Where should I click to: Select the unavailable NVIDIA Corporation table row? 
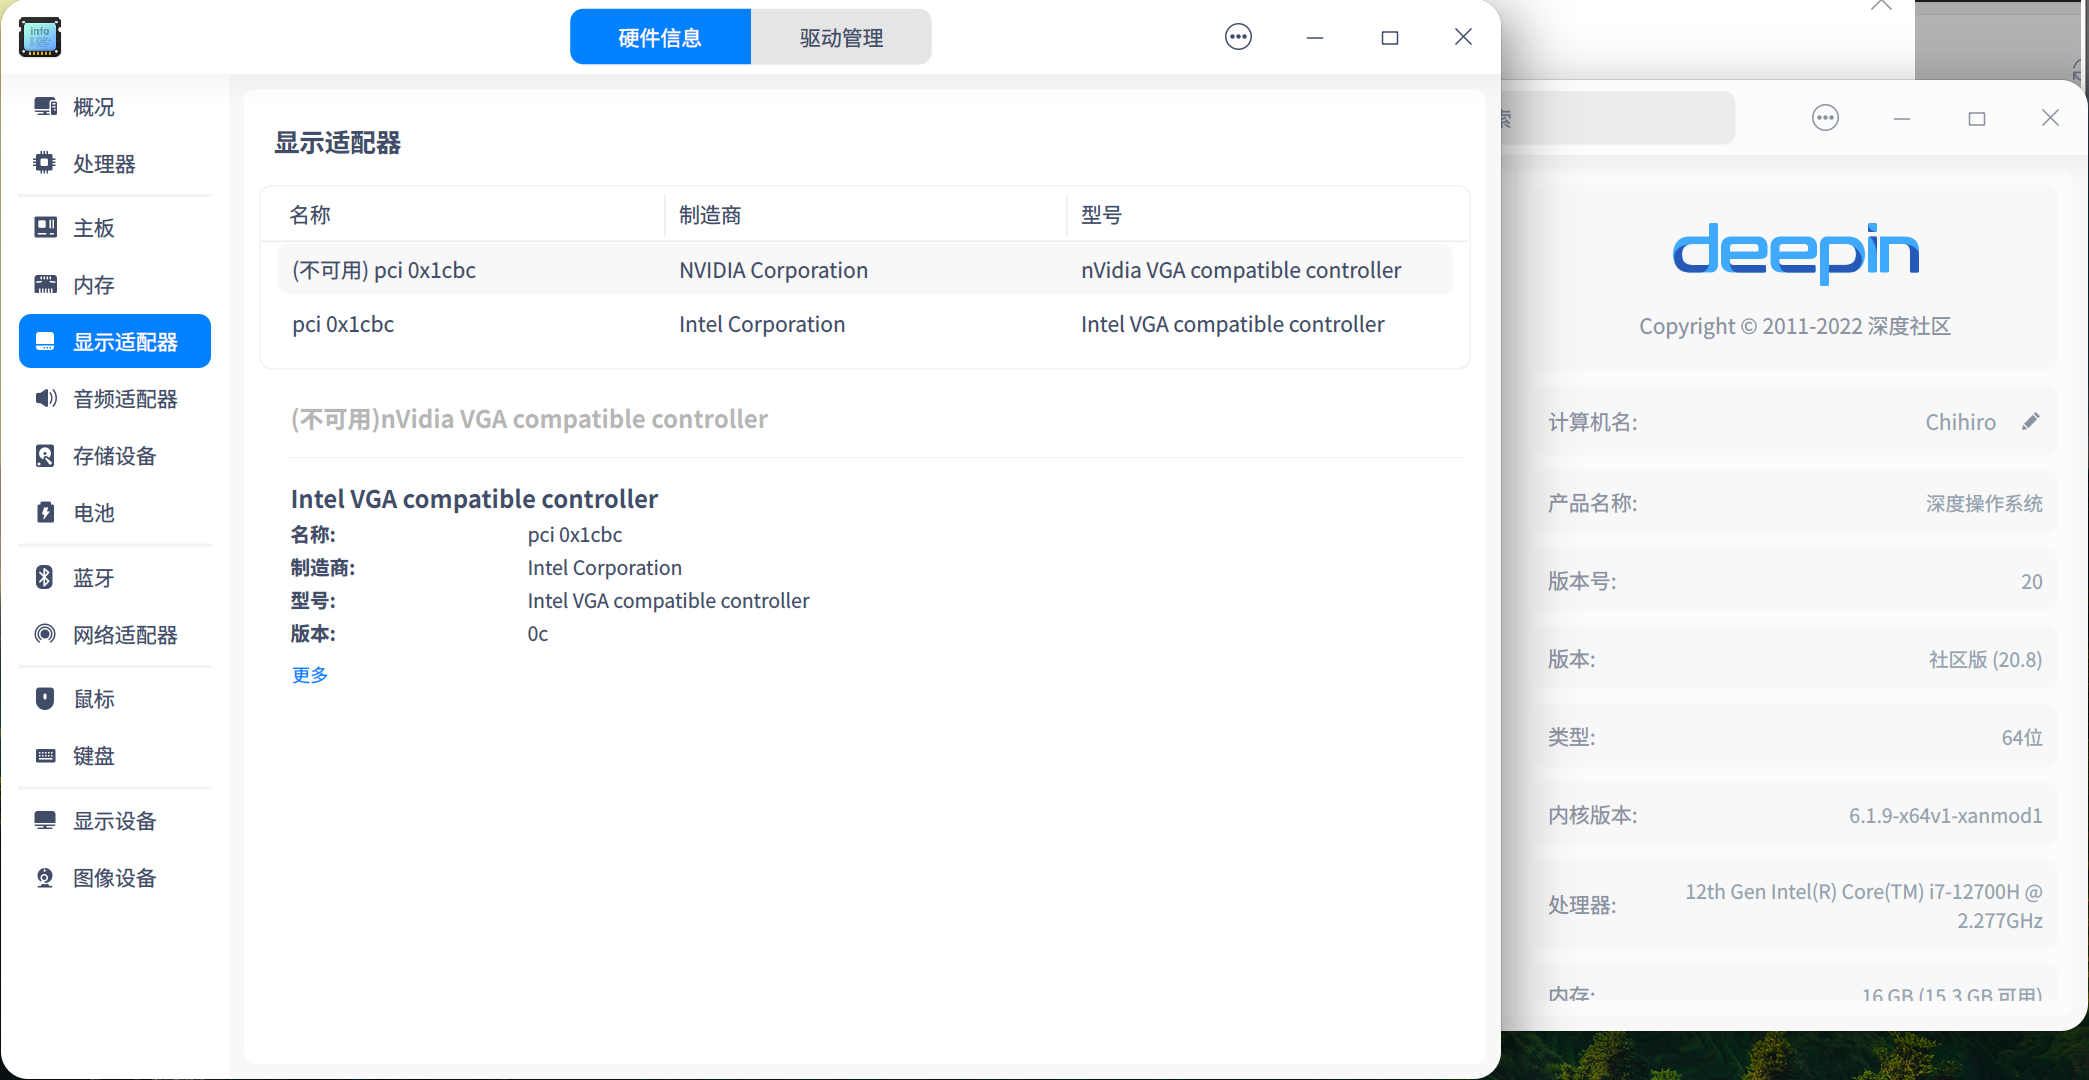coord(864,270)
